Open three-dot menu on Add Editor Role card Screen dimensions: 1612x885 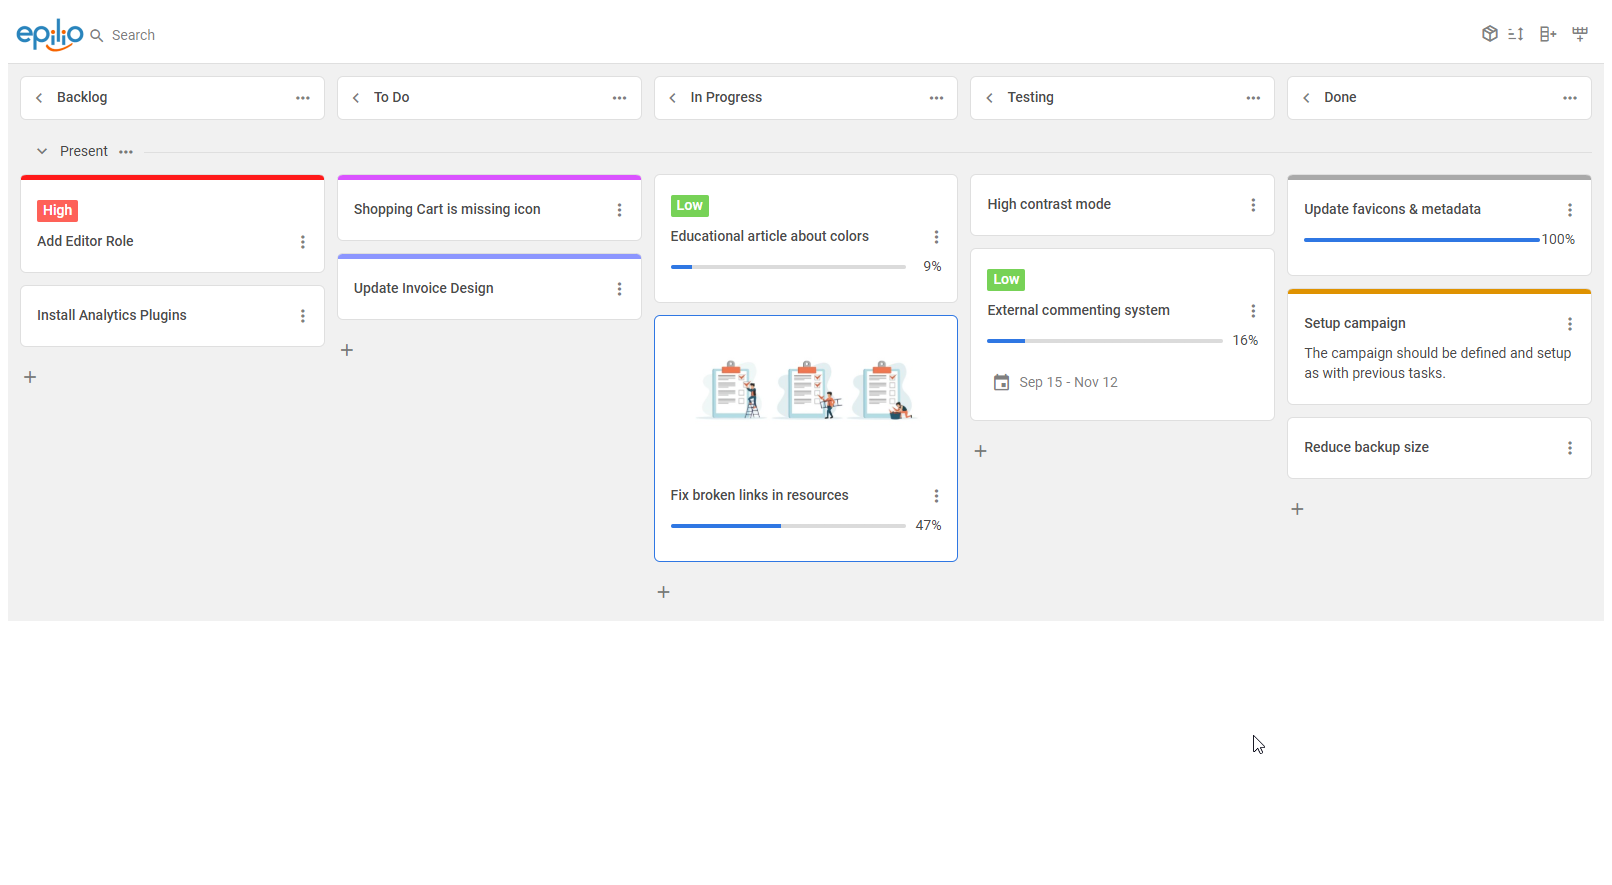303,242
